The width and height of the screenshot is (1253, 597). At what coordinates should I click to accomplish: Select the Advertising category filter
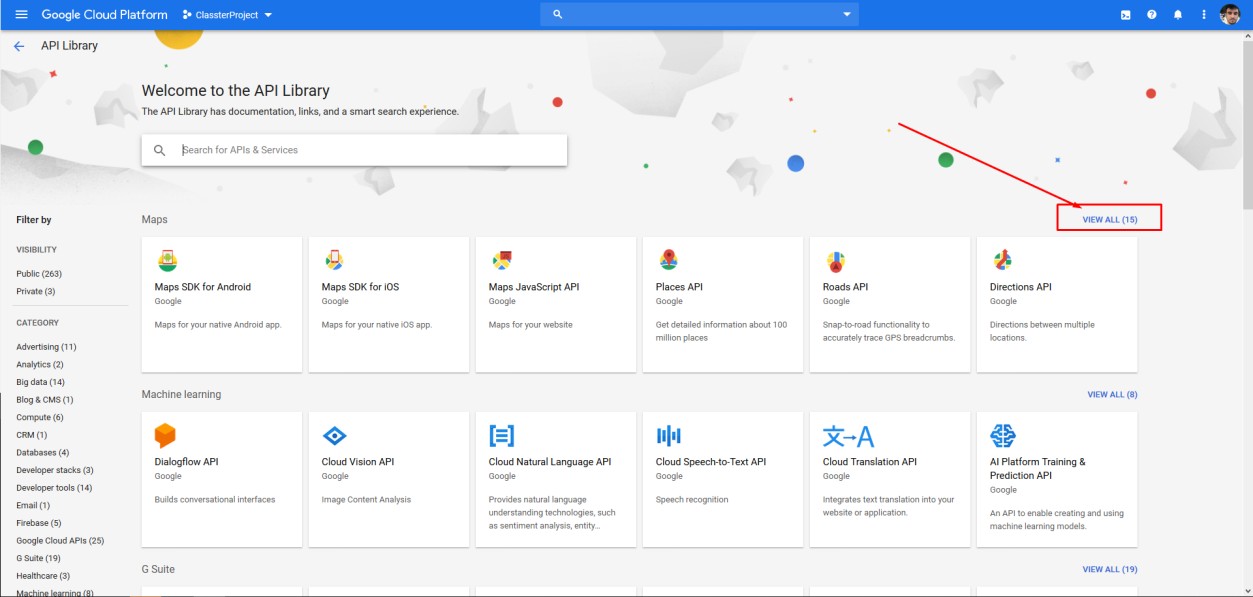point(46,347)
